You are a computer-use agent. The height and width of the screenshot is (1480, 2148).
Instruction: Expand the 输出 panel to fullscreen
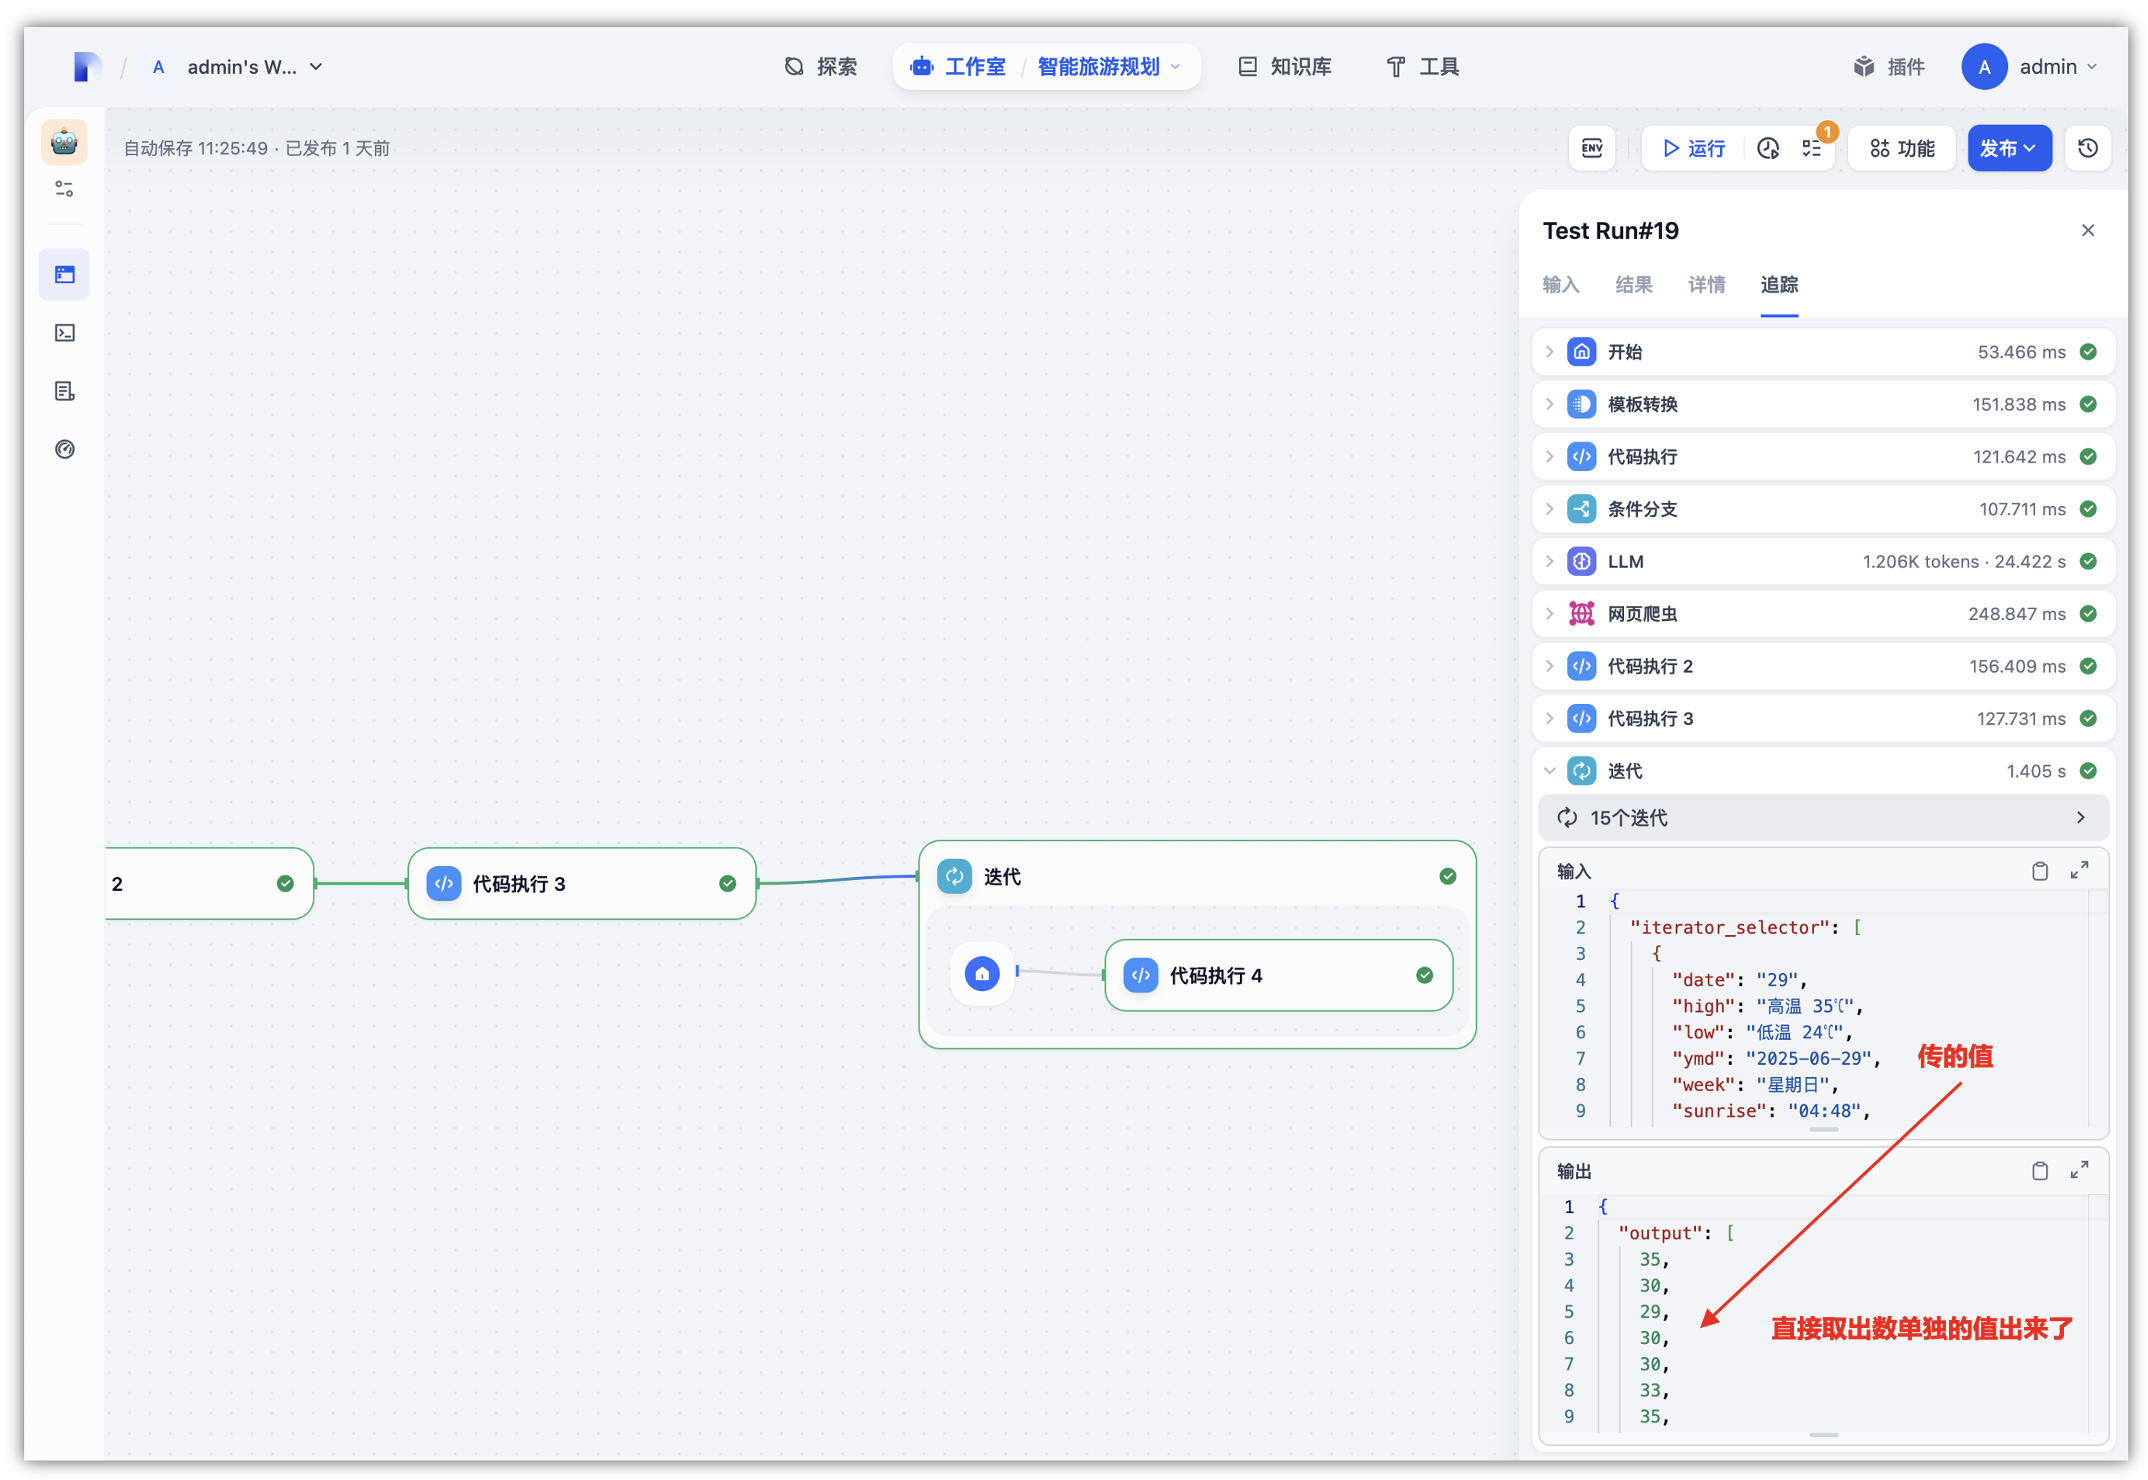click(2079, 1170)
